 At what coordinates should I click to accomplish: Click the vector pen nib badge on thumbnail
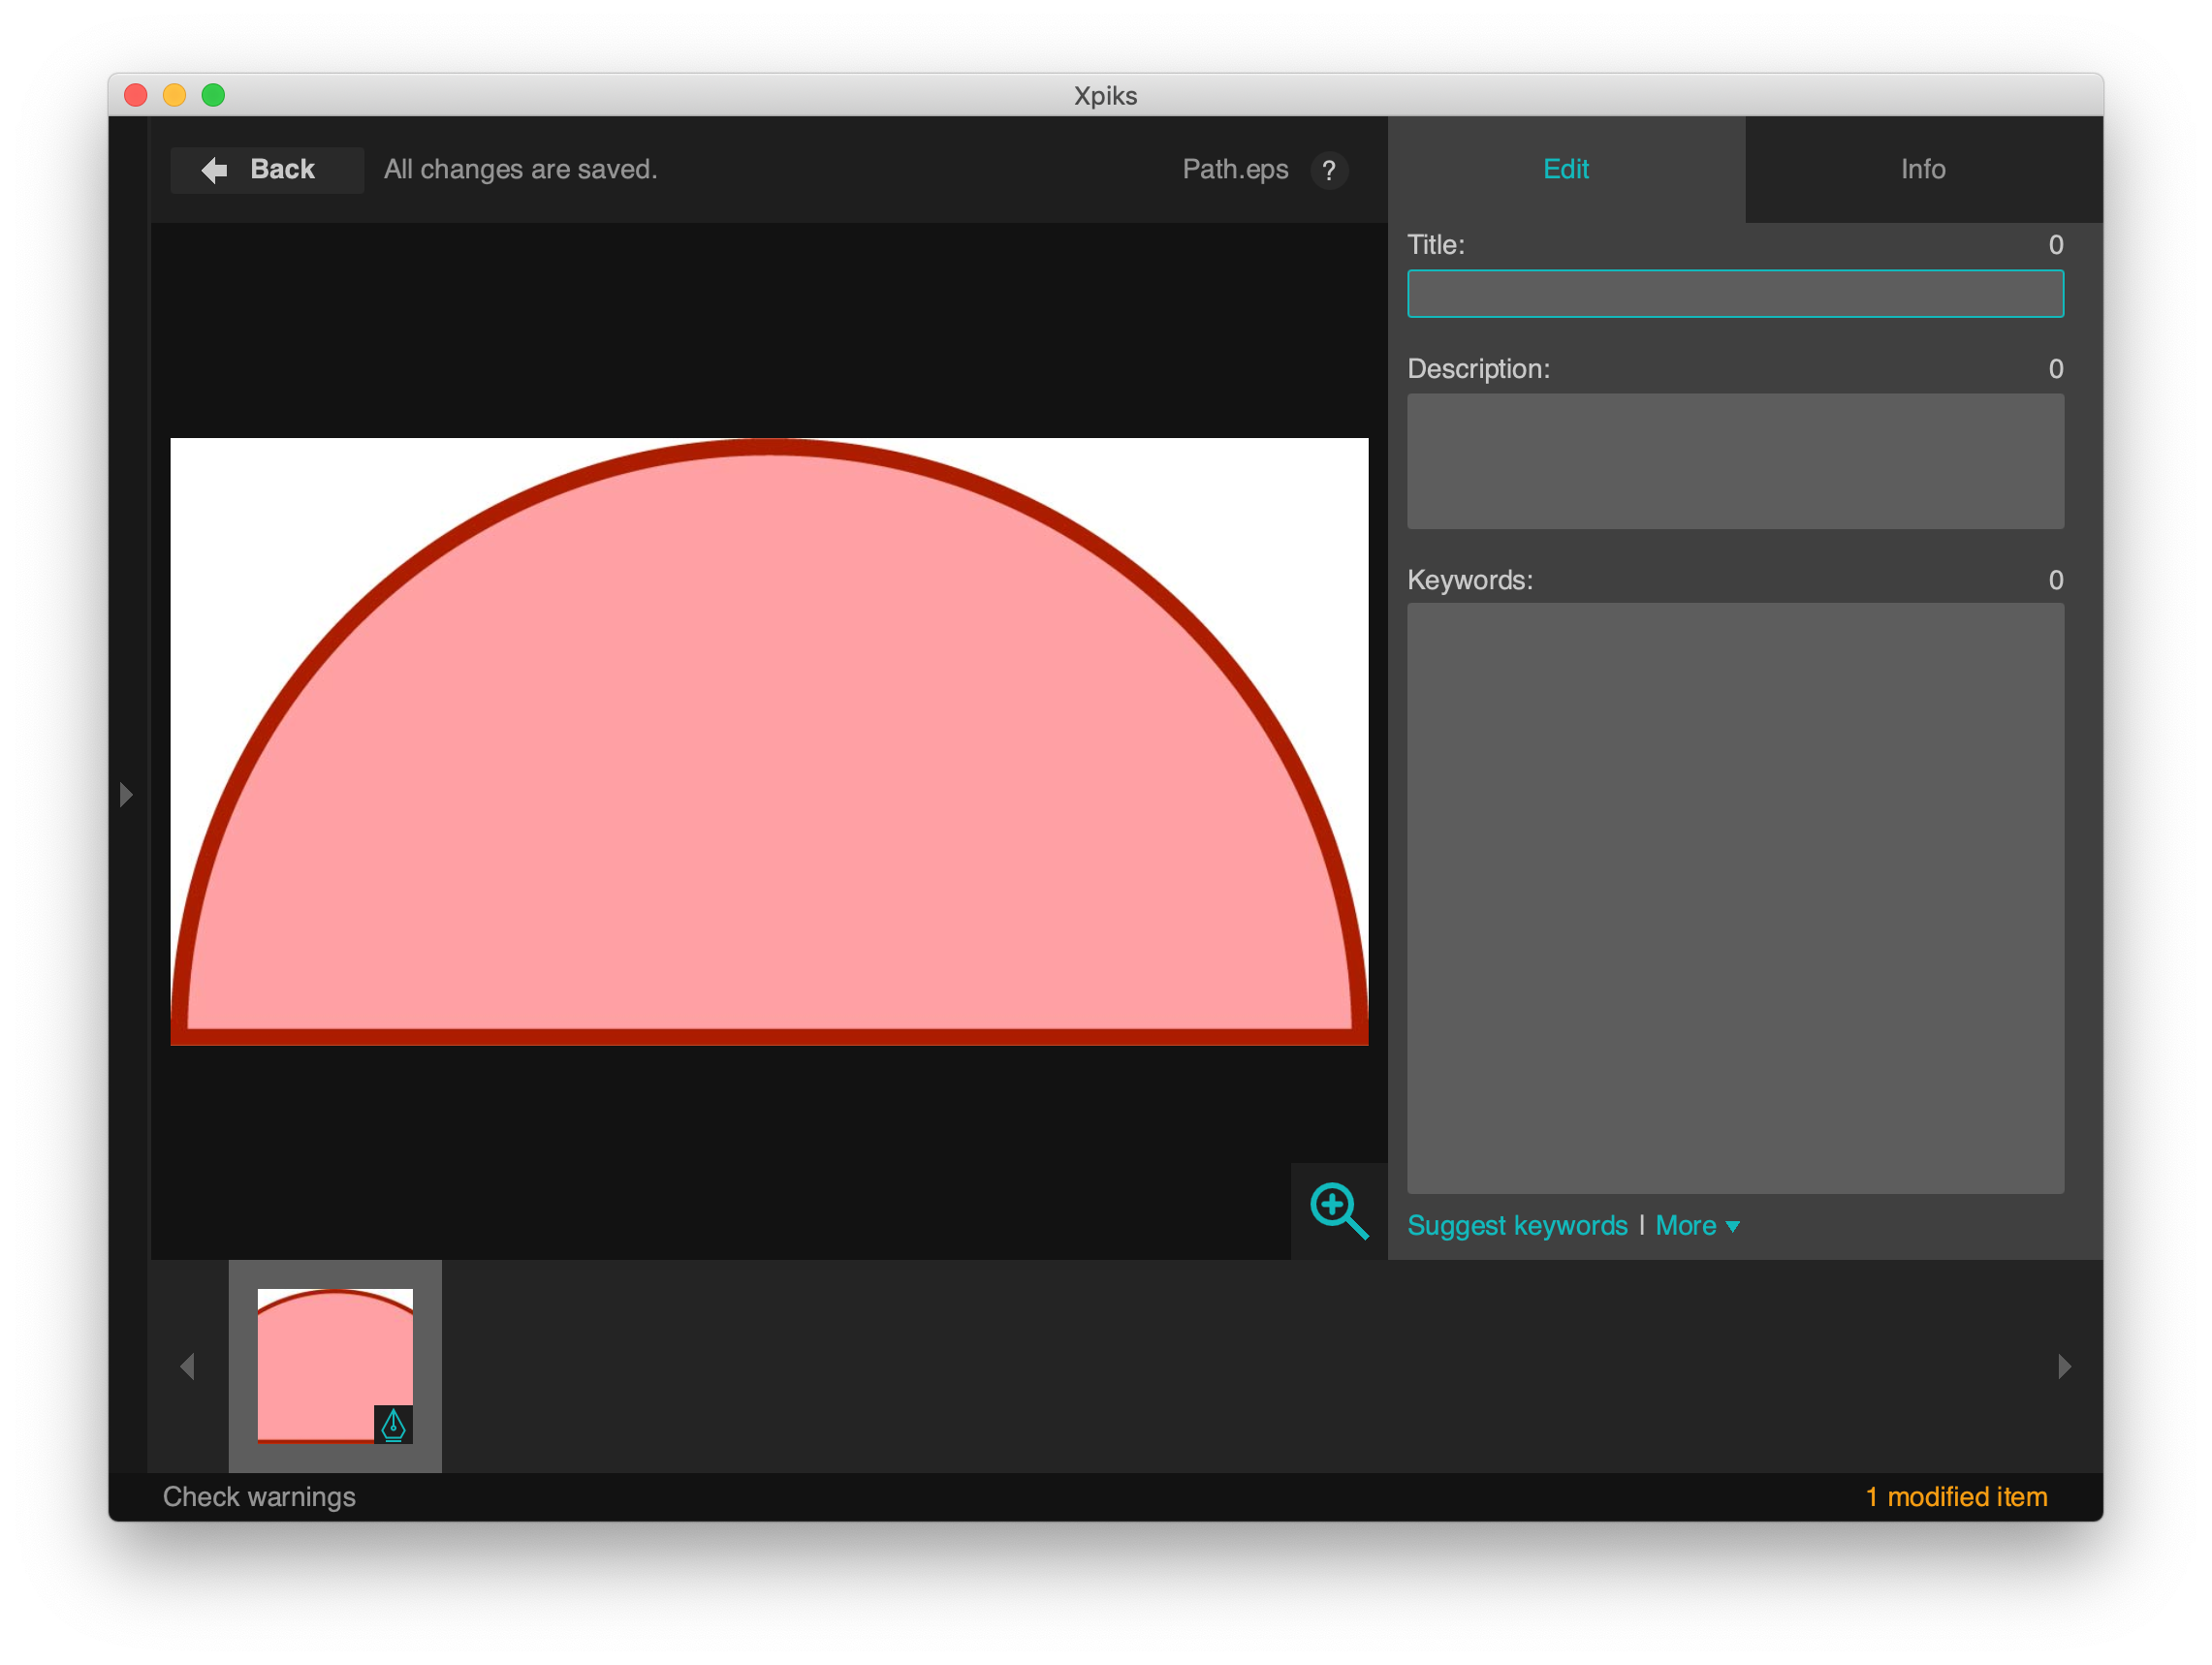pos(392,1427)
